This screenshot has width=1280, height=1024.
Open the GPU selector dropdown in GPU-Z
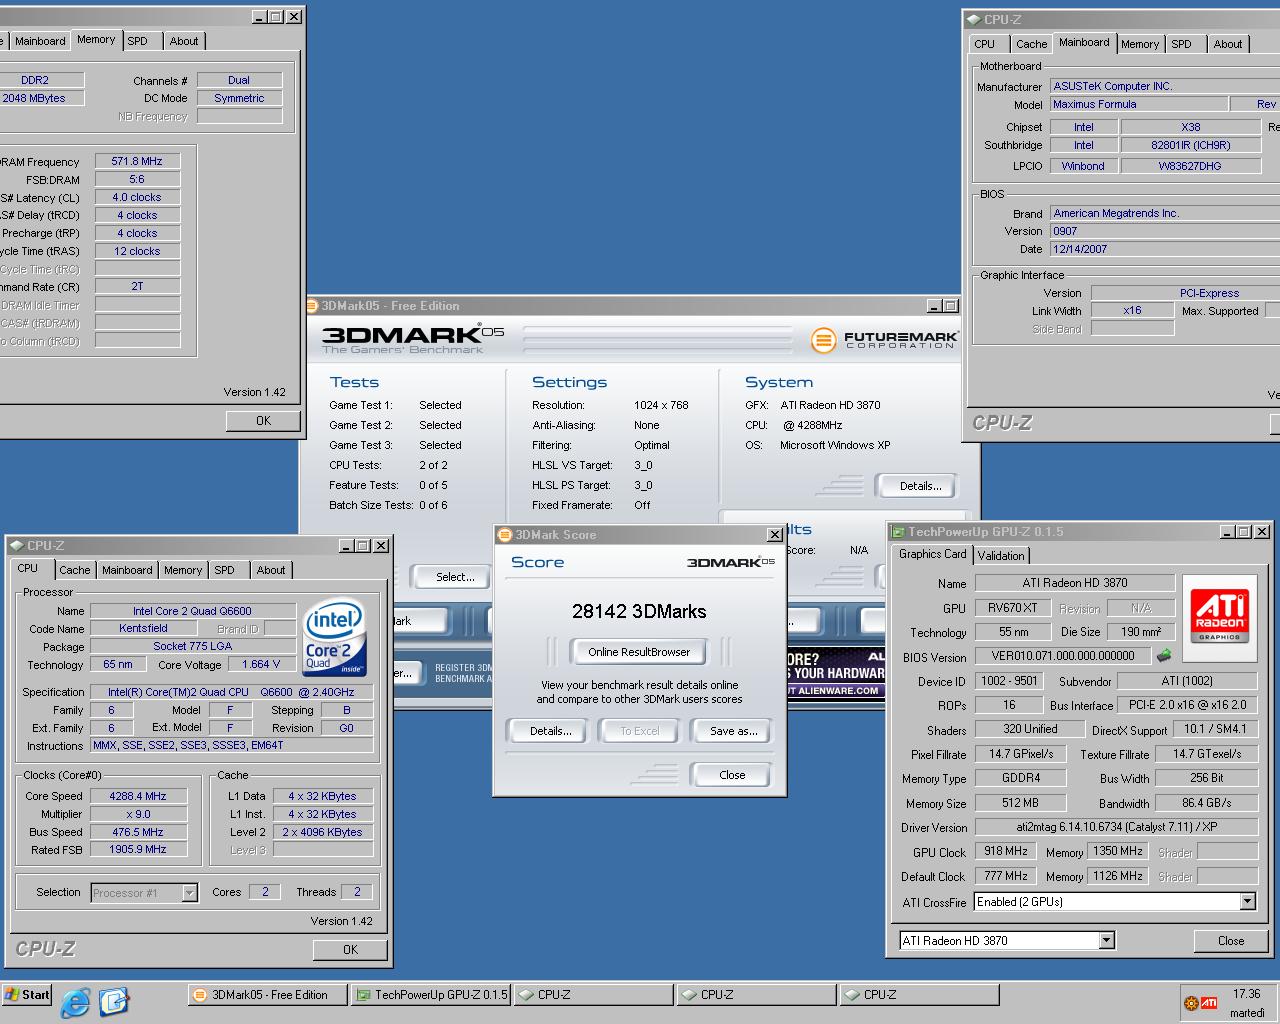[1106, 941]
